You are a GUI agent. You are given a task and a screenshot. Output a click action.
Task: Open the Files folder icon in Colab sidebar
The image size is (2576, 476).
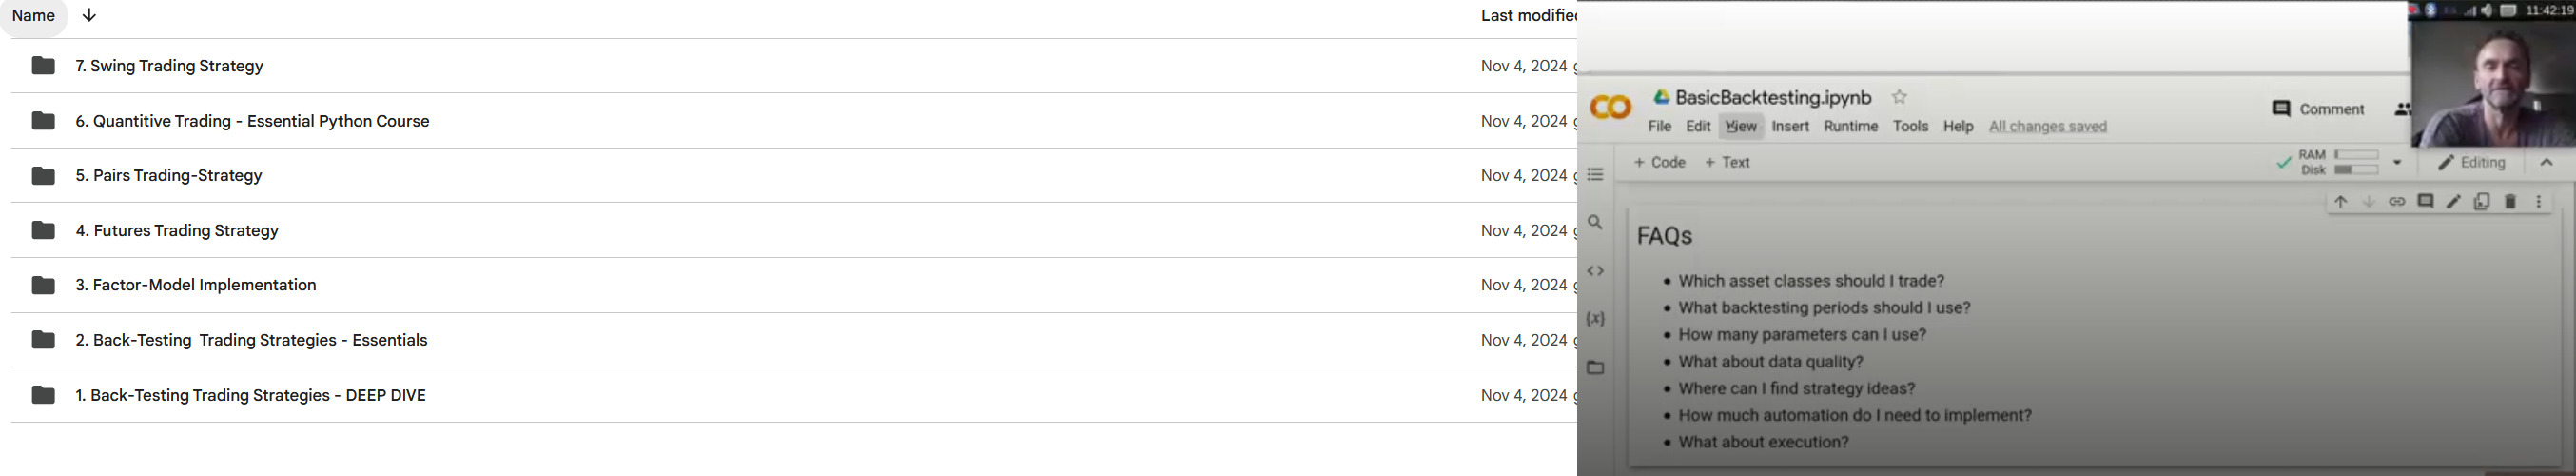[1595, 367]
